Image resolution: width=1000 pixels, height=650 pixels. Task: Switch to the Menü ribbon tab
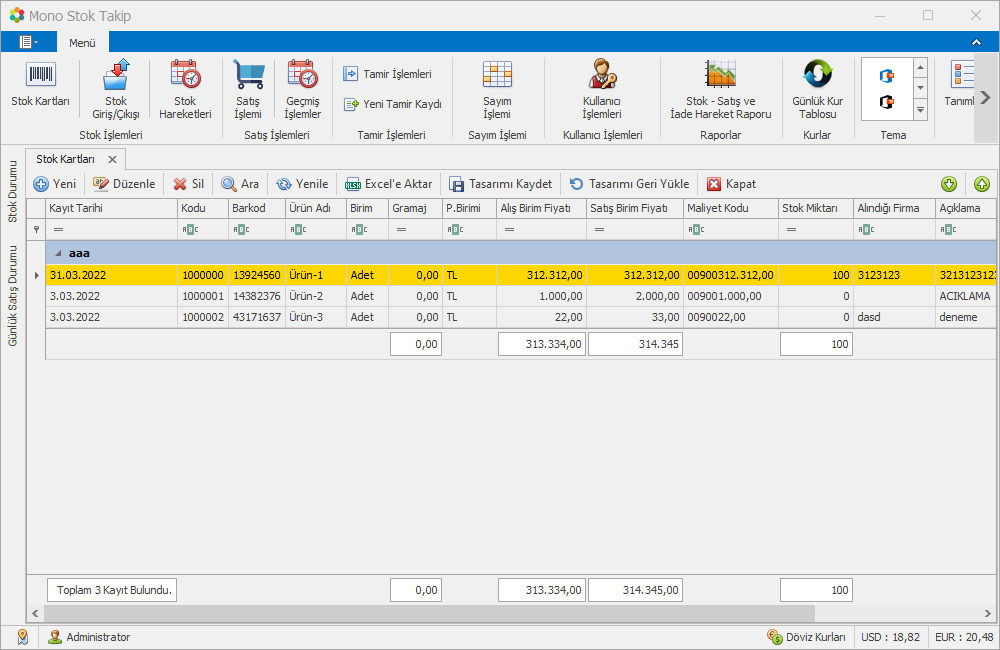[x=82, y=43]
